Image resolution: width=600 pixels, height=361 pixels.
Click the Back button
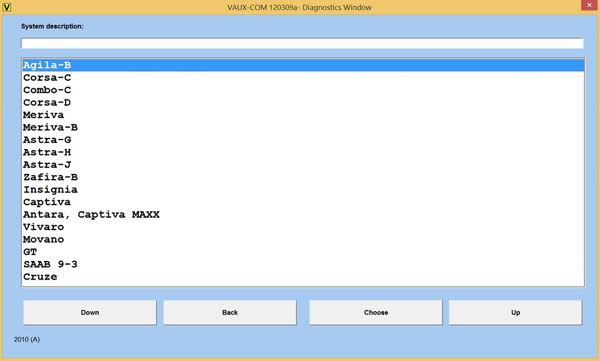[x=230, y=312]
